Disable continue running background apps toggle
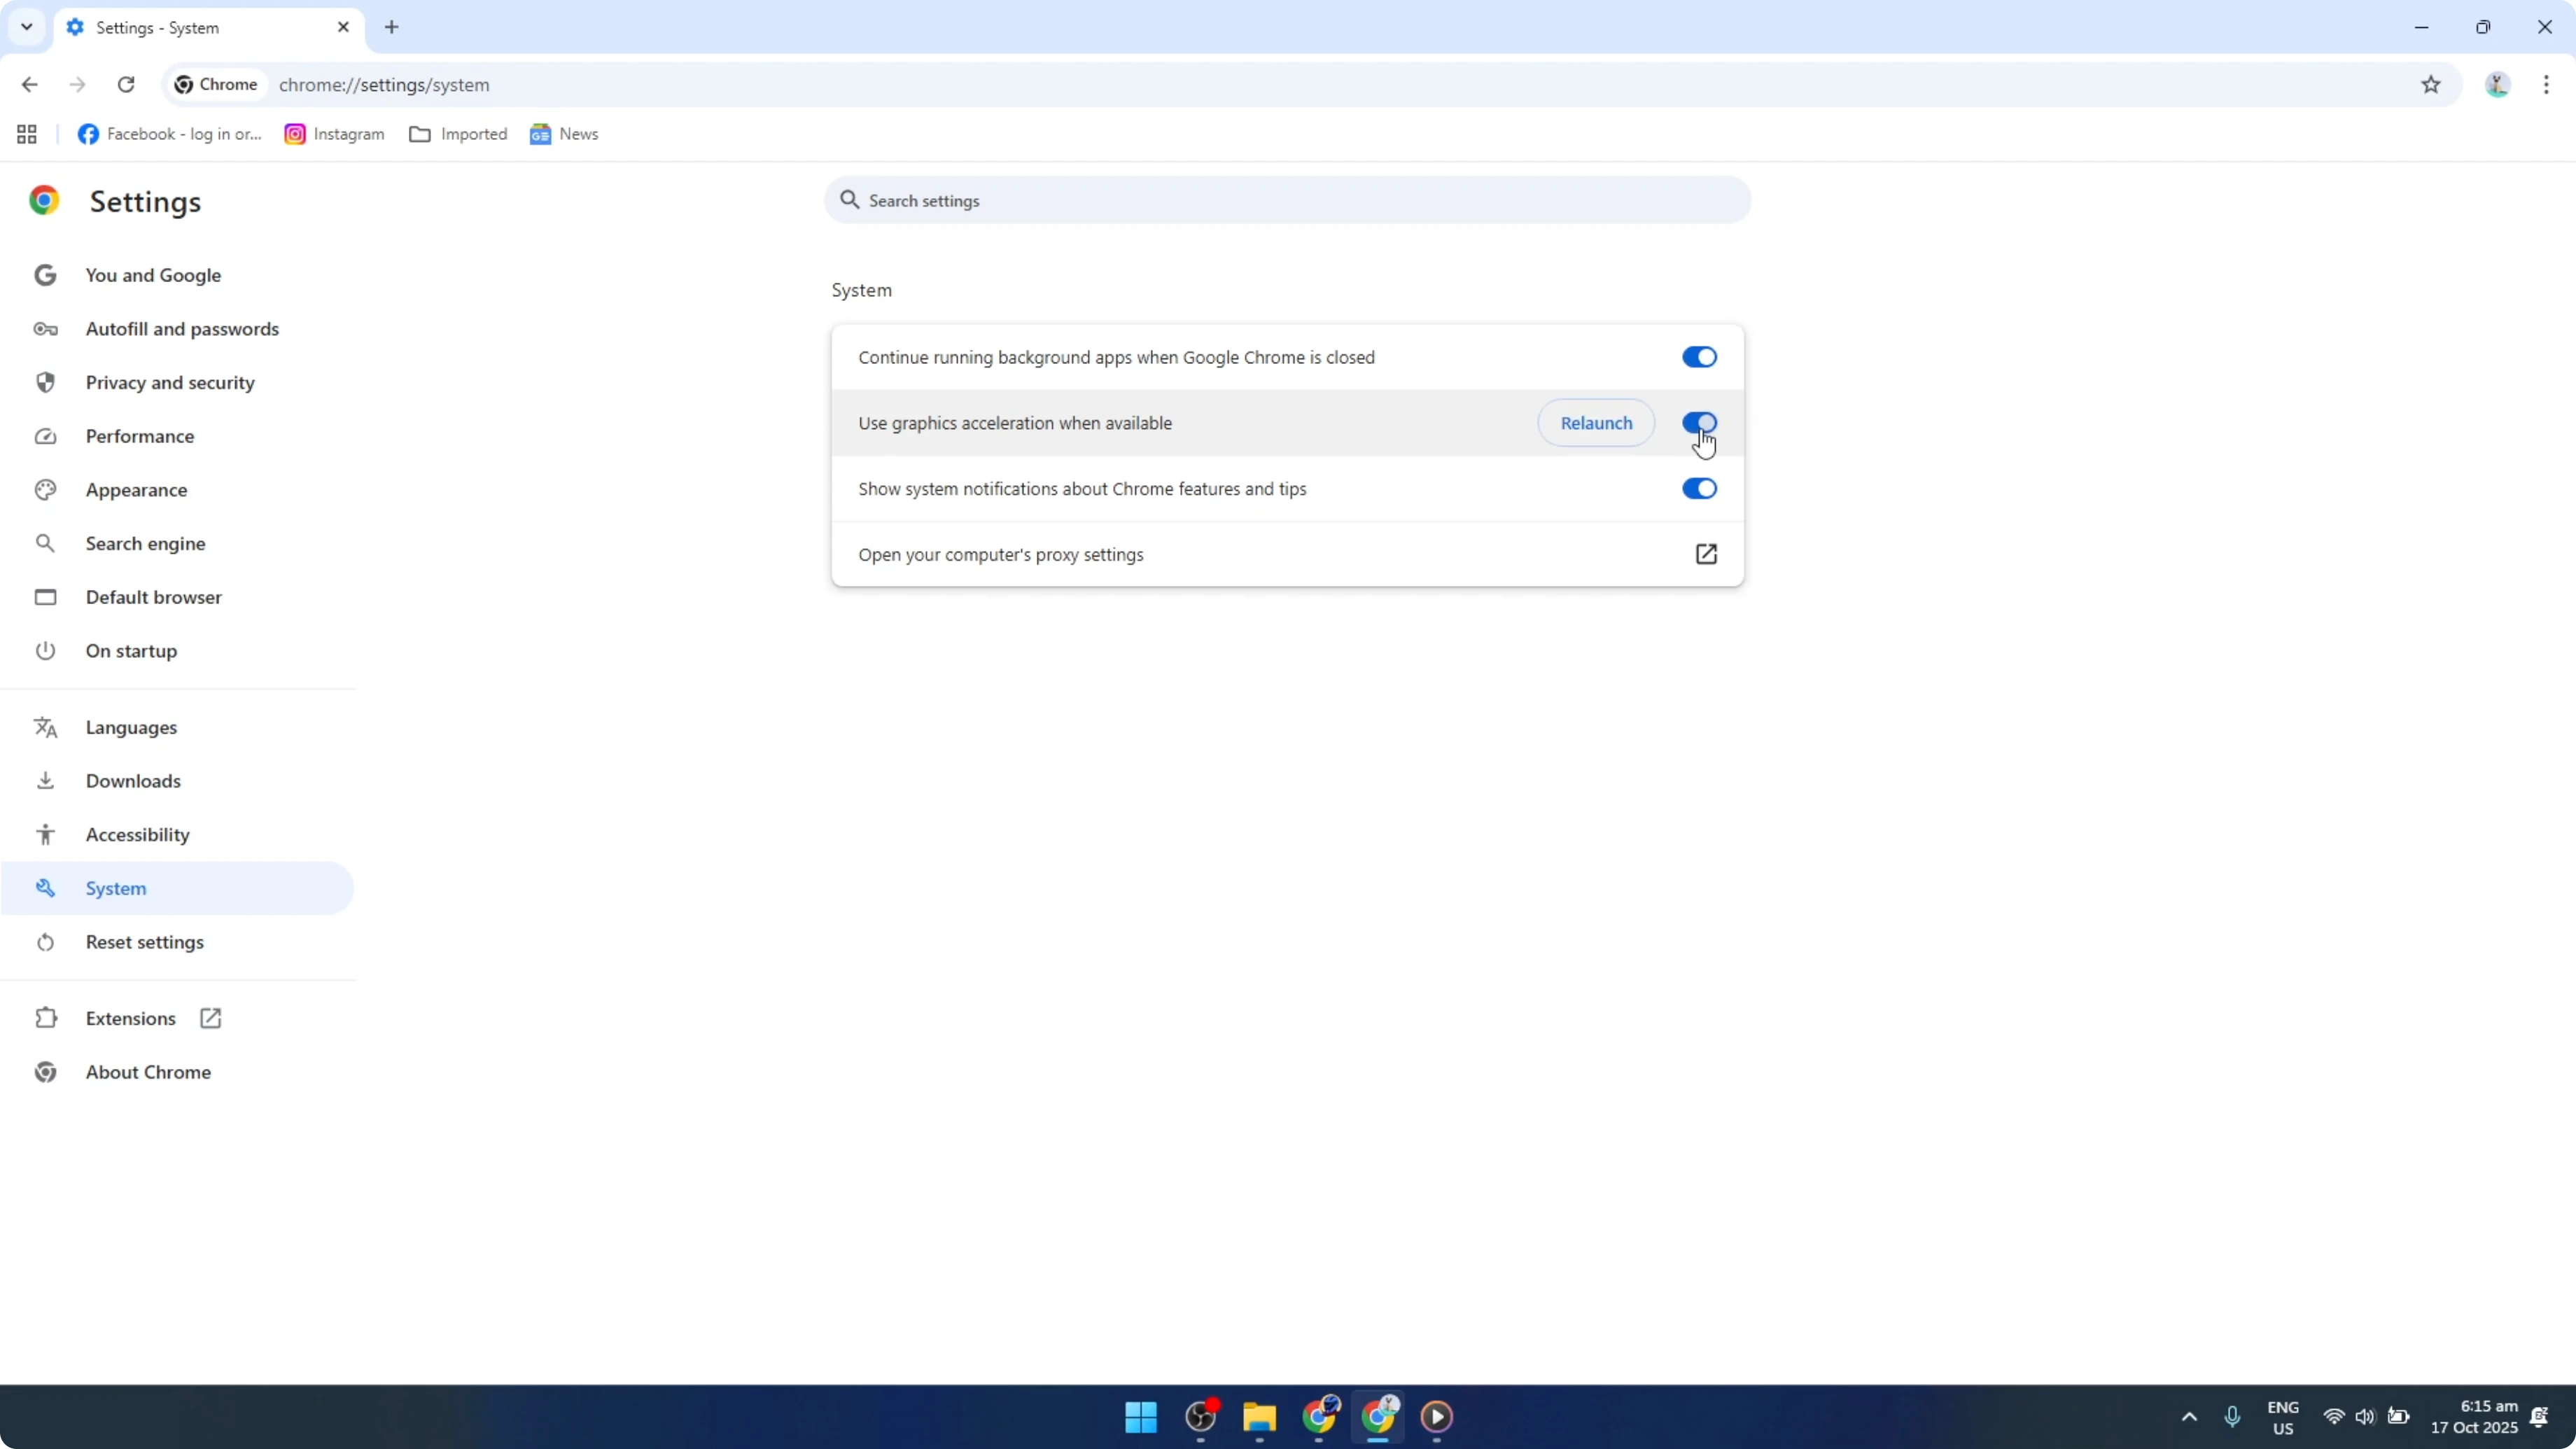Viewport: 2576px width, 1449px height. point(1699,357)
